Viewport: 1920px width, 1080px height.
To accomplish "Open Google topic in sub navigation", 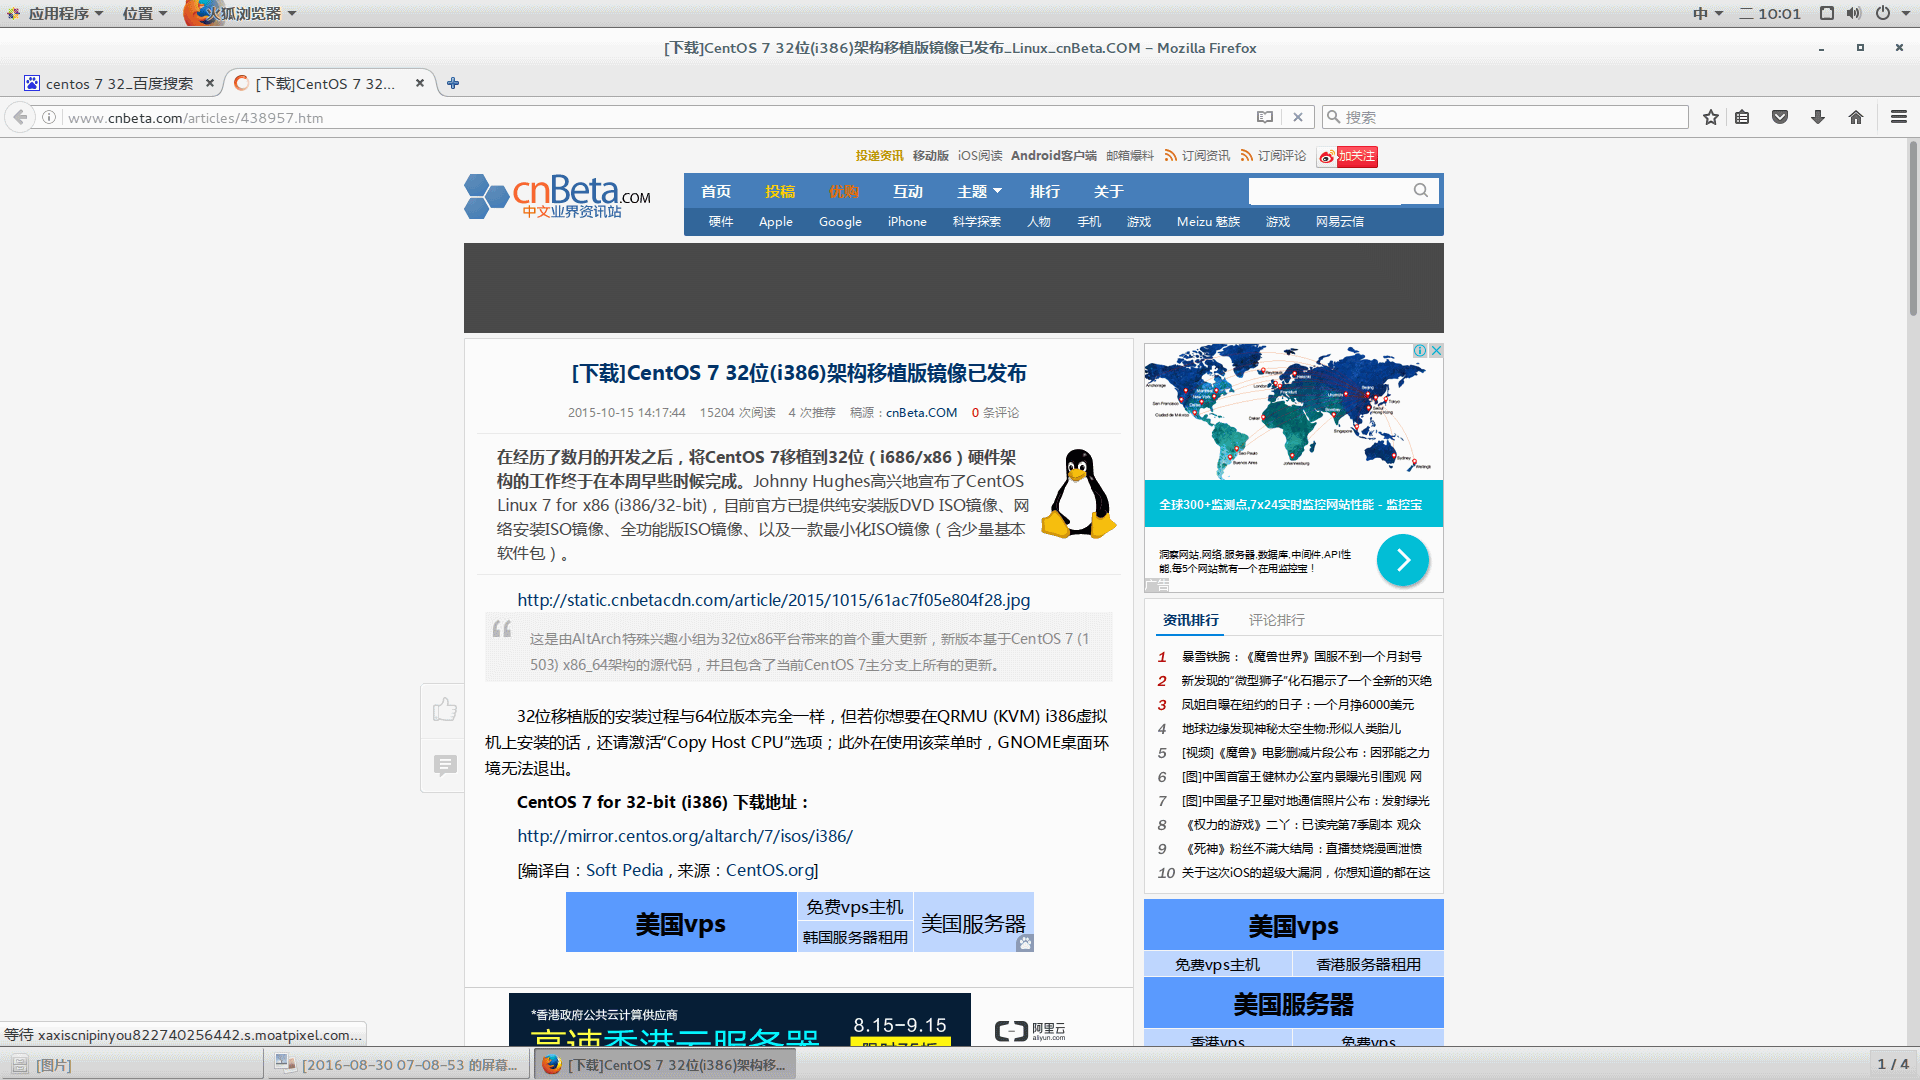I will 840,221.
